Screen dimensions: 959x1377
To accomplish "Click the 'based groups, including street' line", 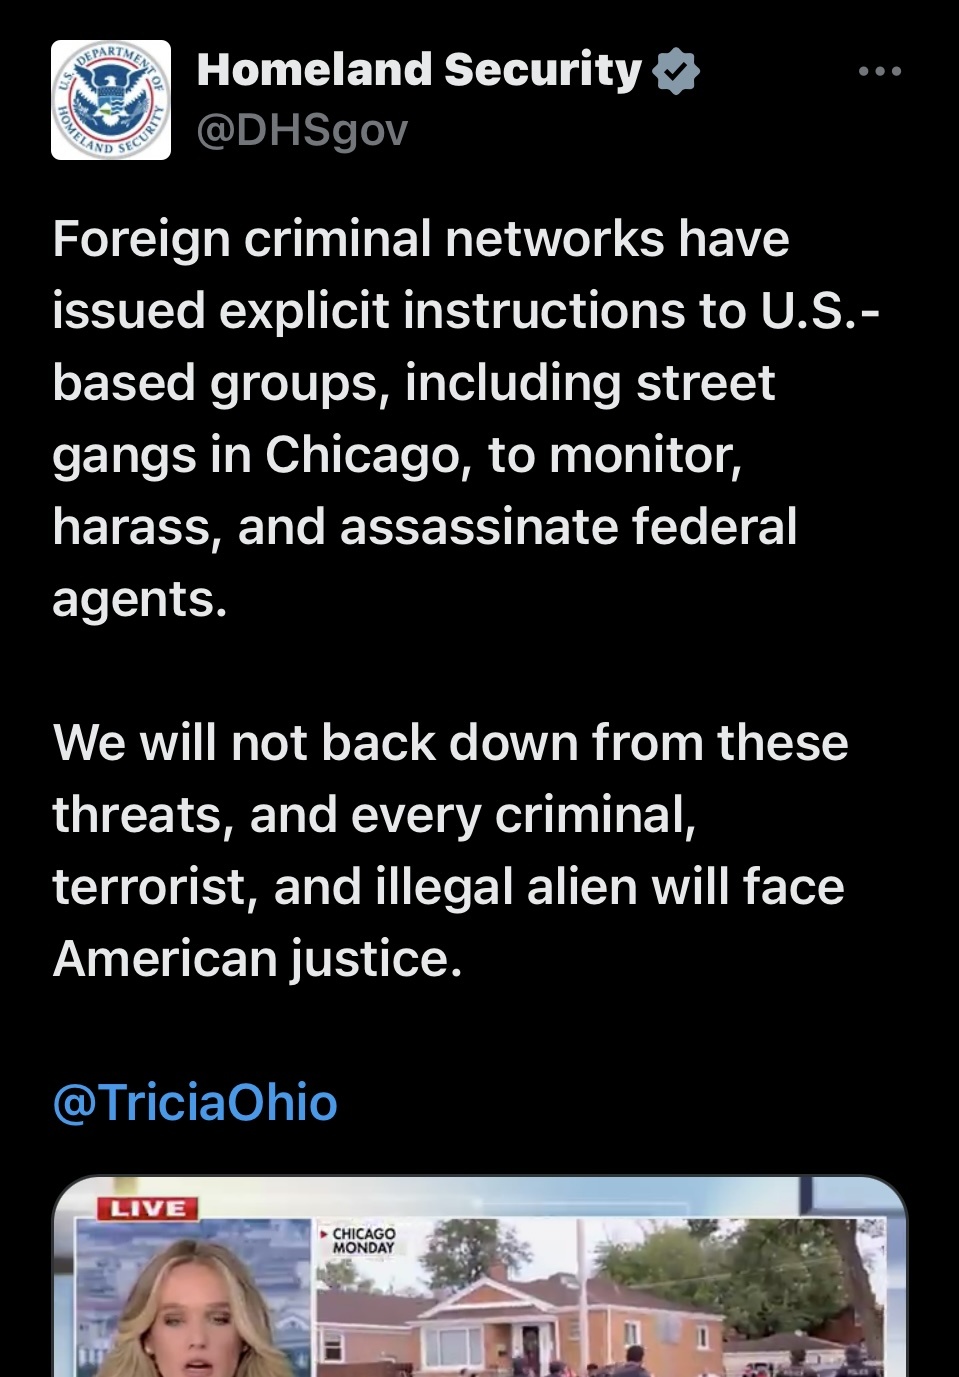I will click(413, 383).
